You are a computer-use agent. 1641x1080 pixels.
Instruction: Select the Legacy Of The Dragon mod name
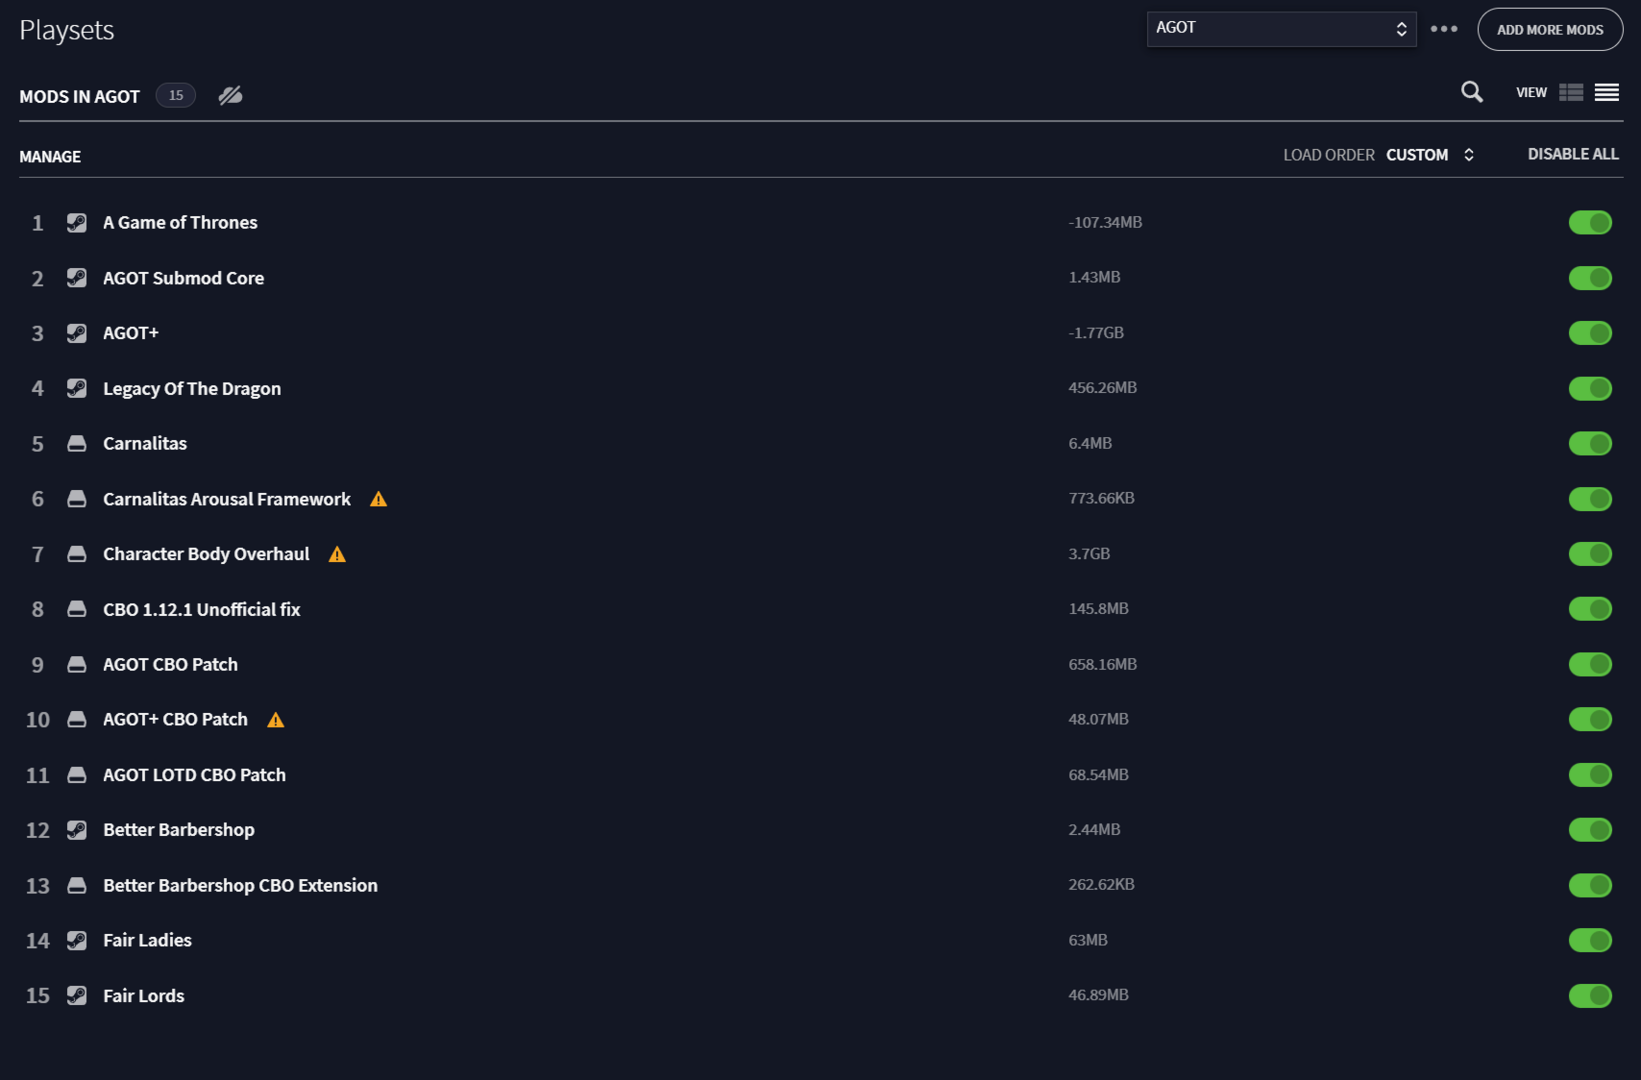click(192, 388)
